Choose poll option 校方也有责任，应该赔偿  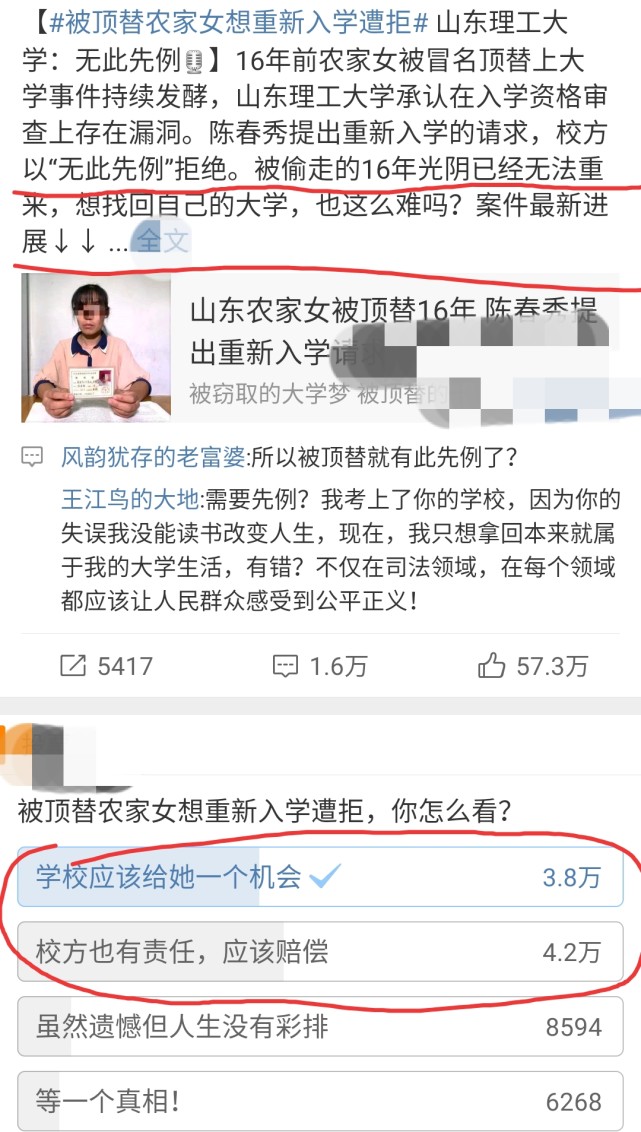coord(320,952)
